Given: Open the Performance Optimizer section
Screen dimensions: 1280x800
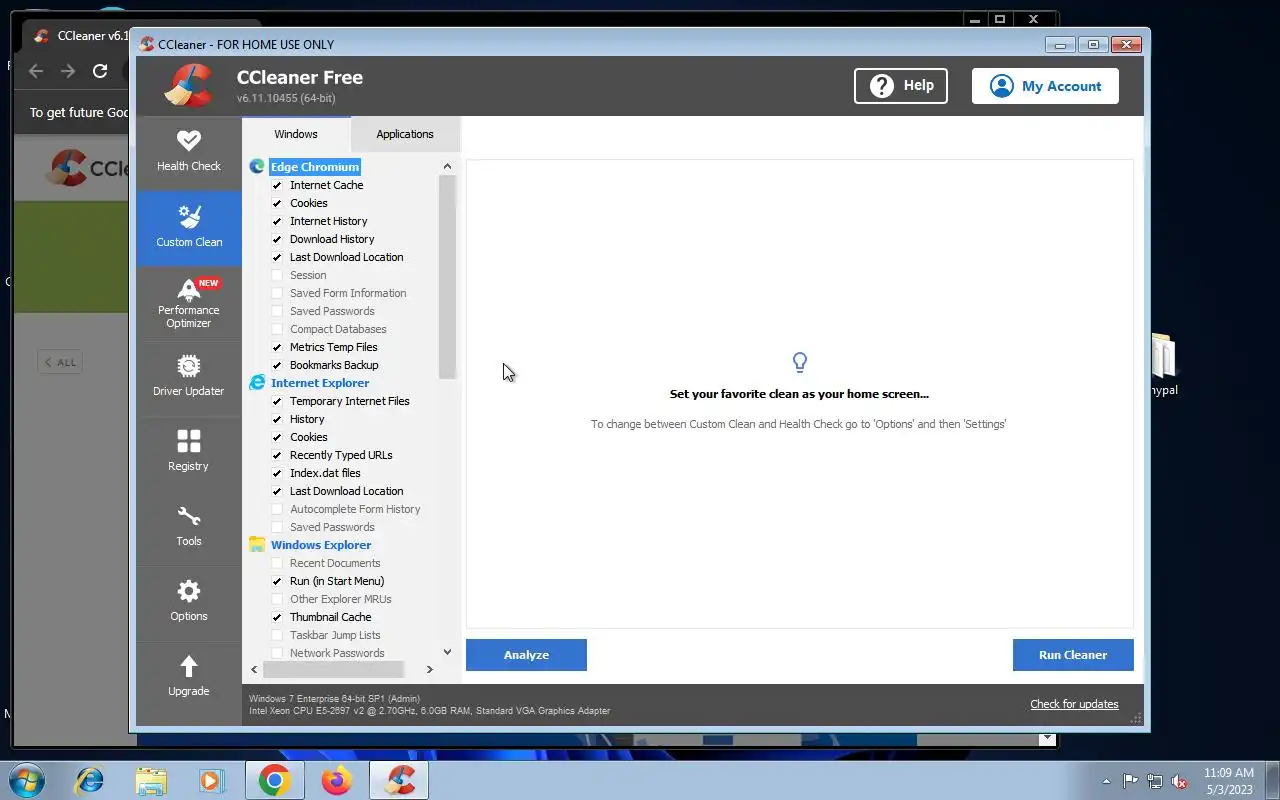Looking at the screenshot, I should (188, 303).
